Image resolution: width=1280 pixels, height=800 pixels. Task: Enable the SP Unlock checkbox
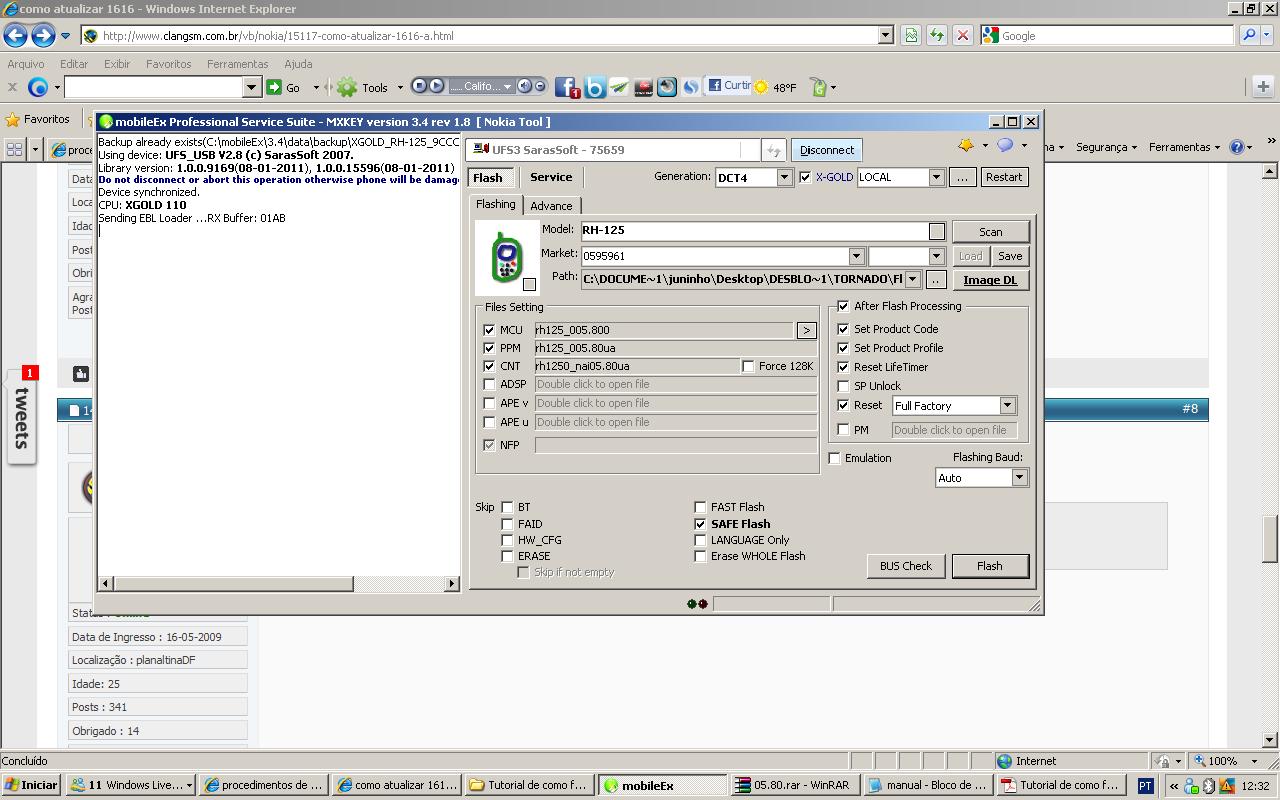(x=843, y=386)
